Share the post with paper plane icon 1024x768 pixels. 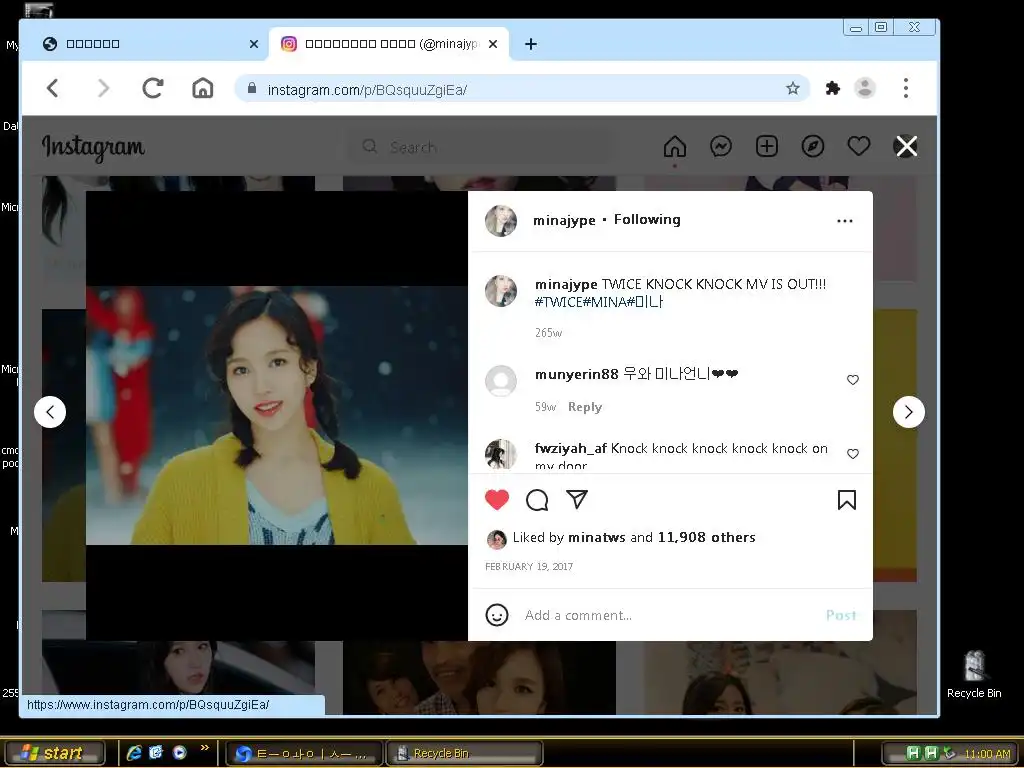[x=577, y=499]
